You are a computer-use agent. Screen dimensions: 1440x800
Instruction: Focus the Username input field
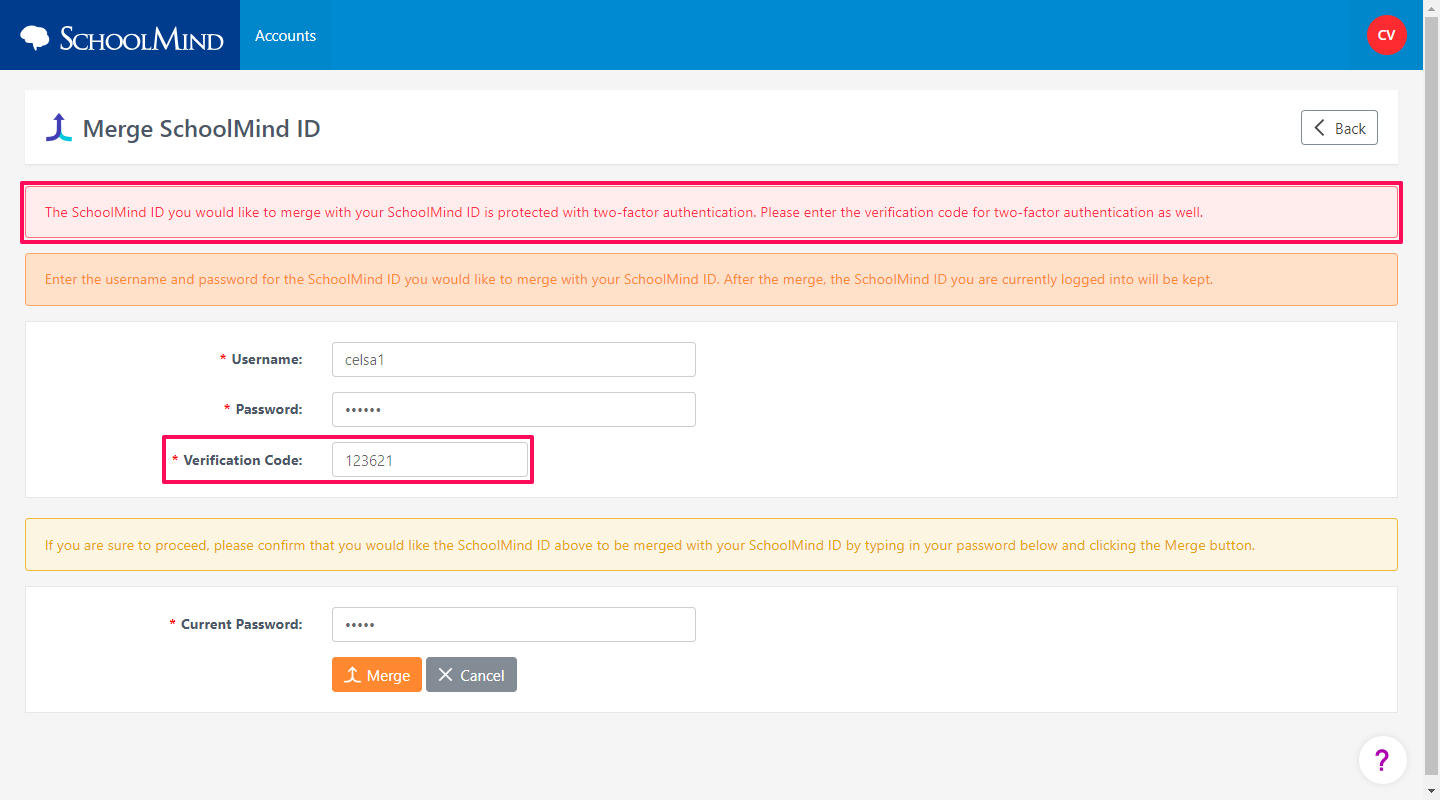pyautogui.click(x=513, y=360)
